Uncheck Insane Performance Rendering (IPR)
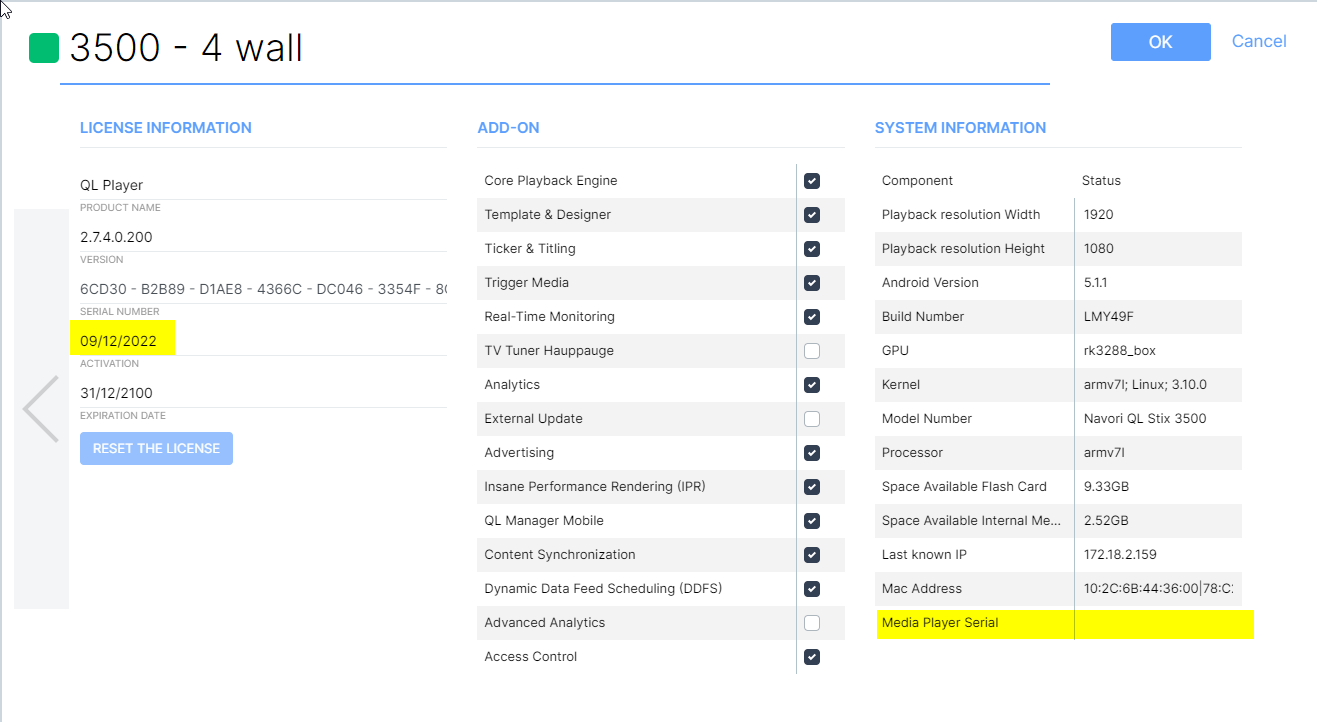The height and width of the screenshot is (722, 1317). tap(812, 487)
